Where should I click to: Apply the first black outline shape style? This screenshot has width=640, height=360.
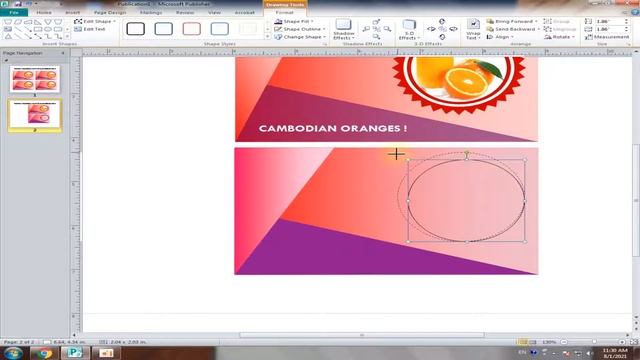point(136,29)
